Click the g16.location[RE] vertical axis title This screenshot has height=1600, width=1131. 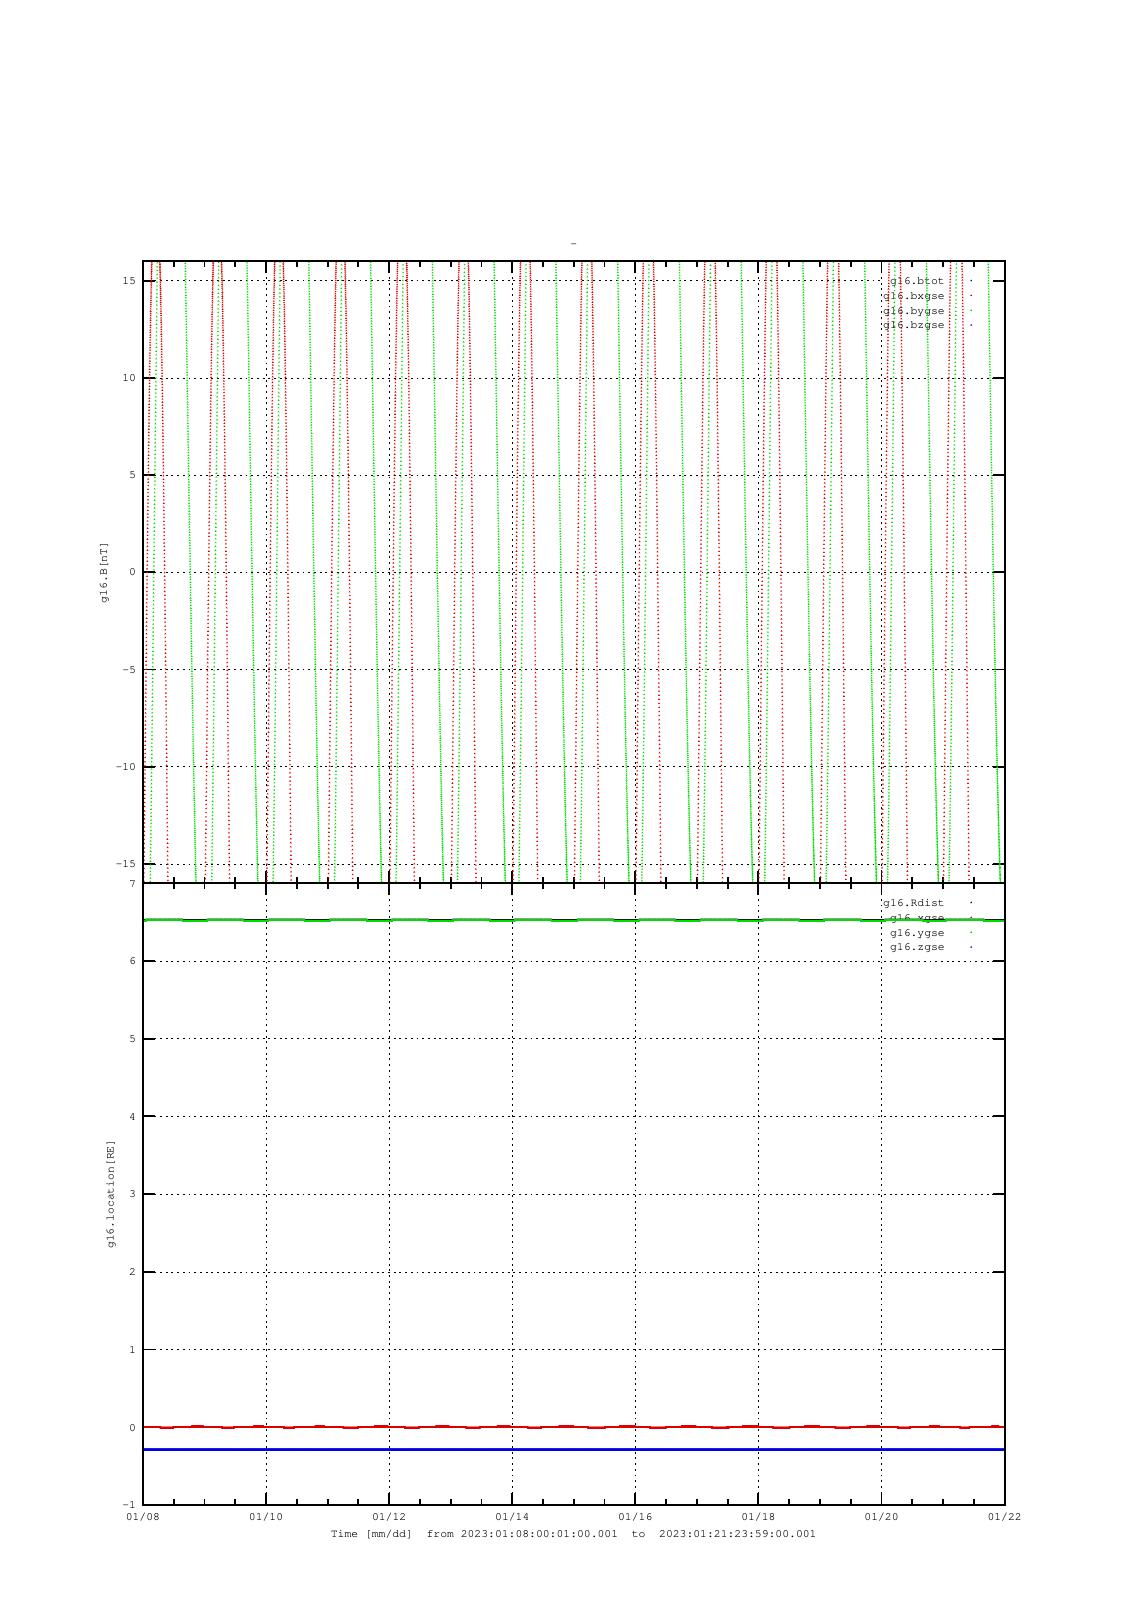111,1193
